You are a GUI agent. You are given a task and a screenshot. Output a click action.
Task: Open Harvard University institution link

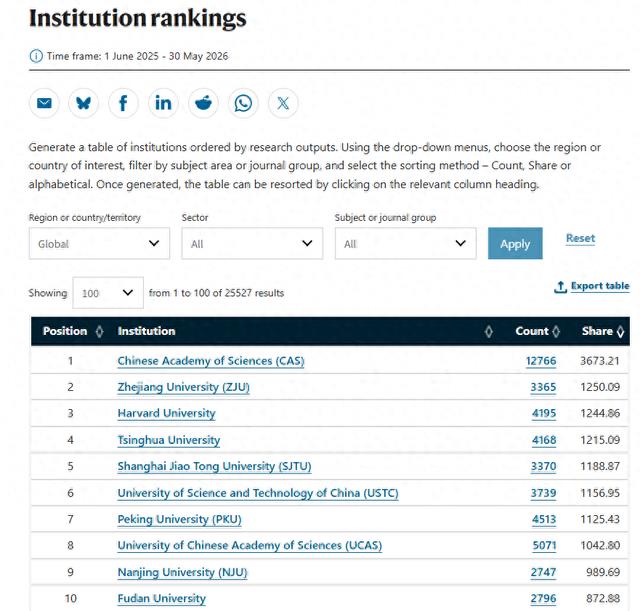tap(167, 413)
